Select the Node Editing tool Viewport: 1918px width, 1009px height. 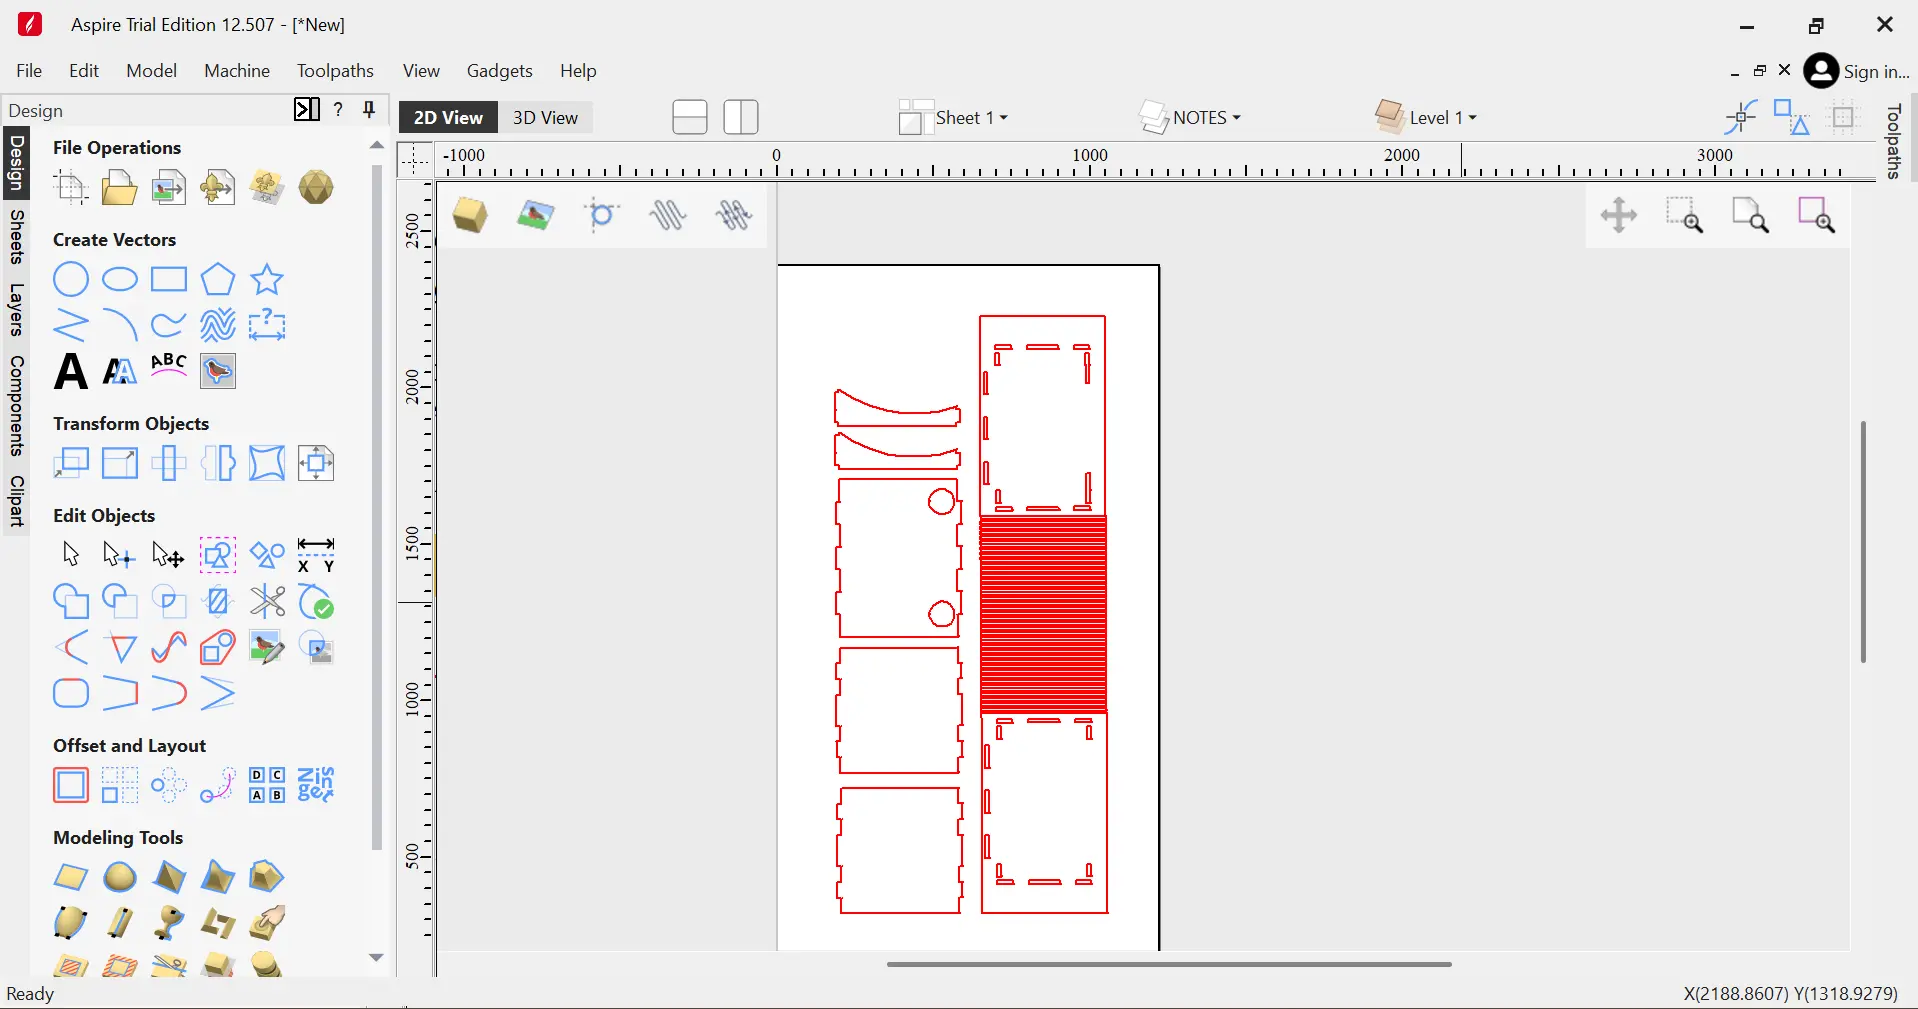click(x=118, y=555)
